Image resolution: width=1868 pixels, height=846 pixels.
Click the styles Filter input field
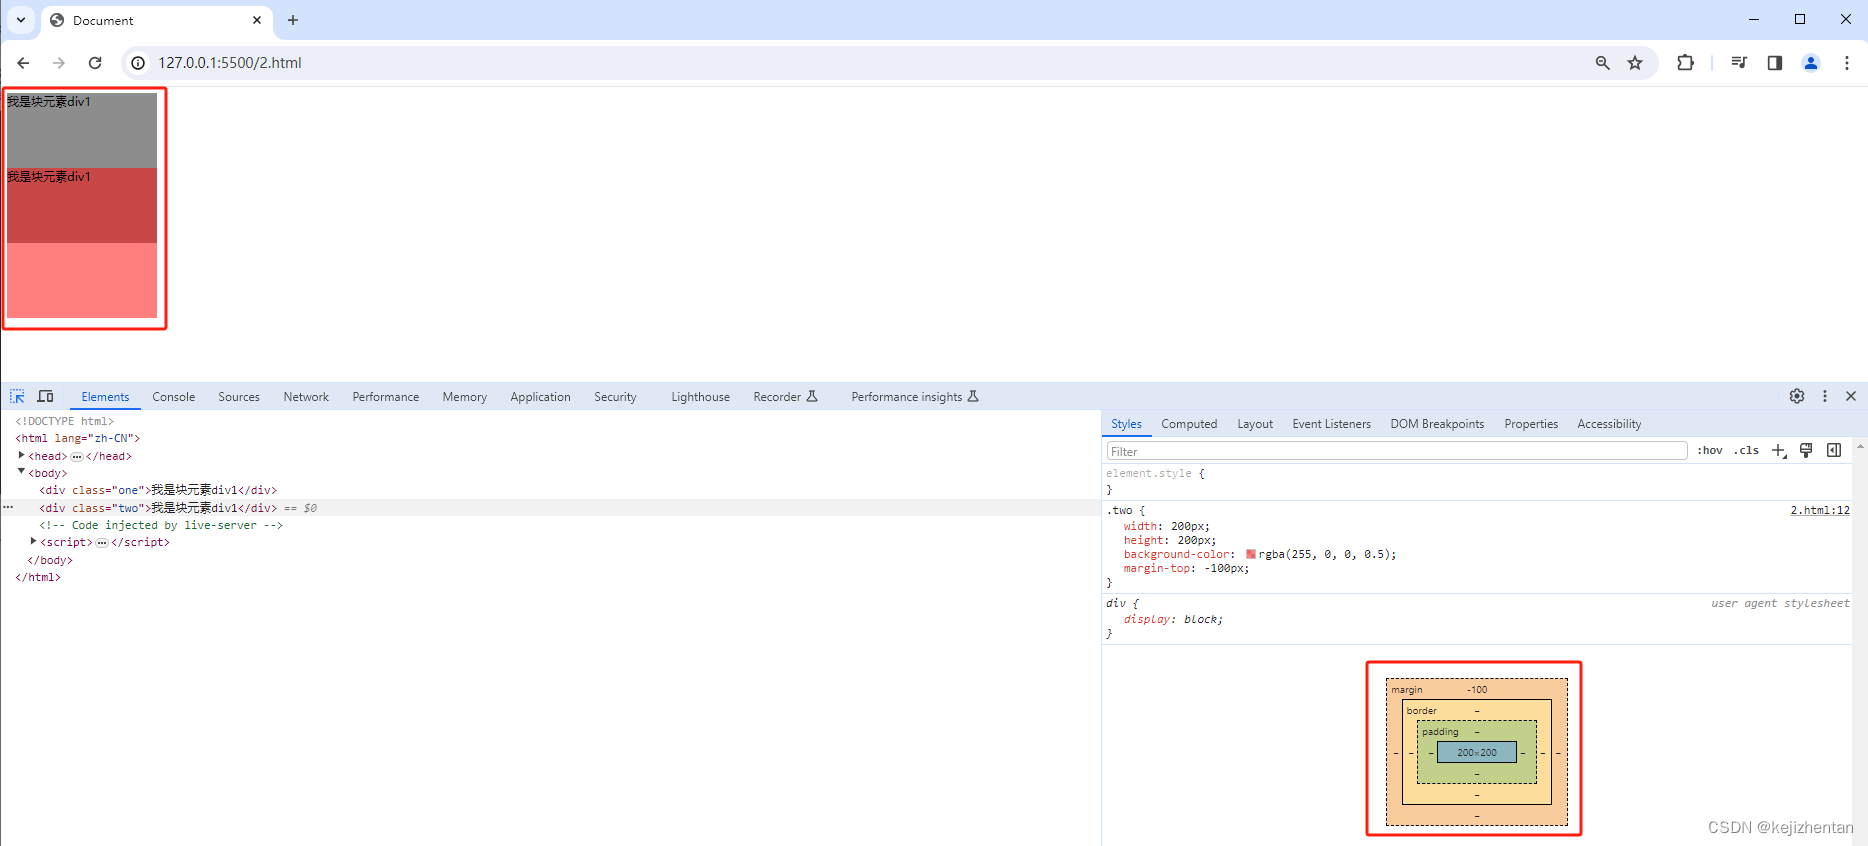[1397, 451]
